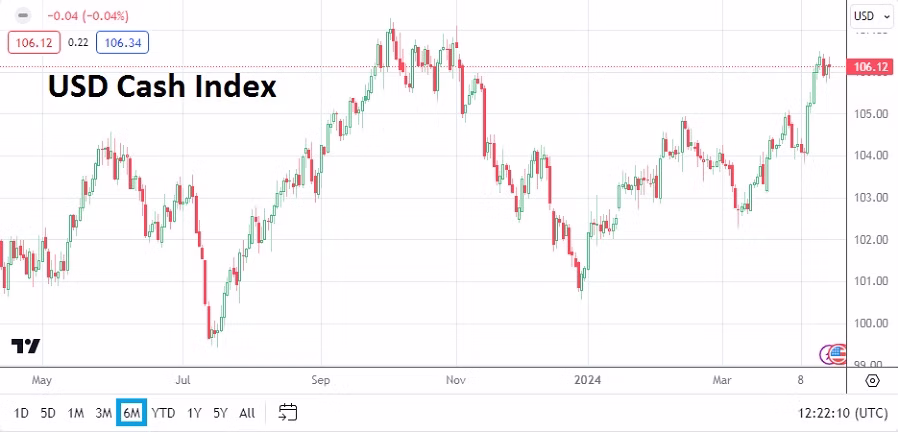898x432 pixels.
Task: Click the TradingView logo on chart
Action: pos(26,346)
